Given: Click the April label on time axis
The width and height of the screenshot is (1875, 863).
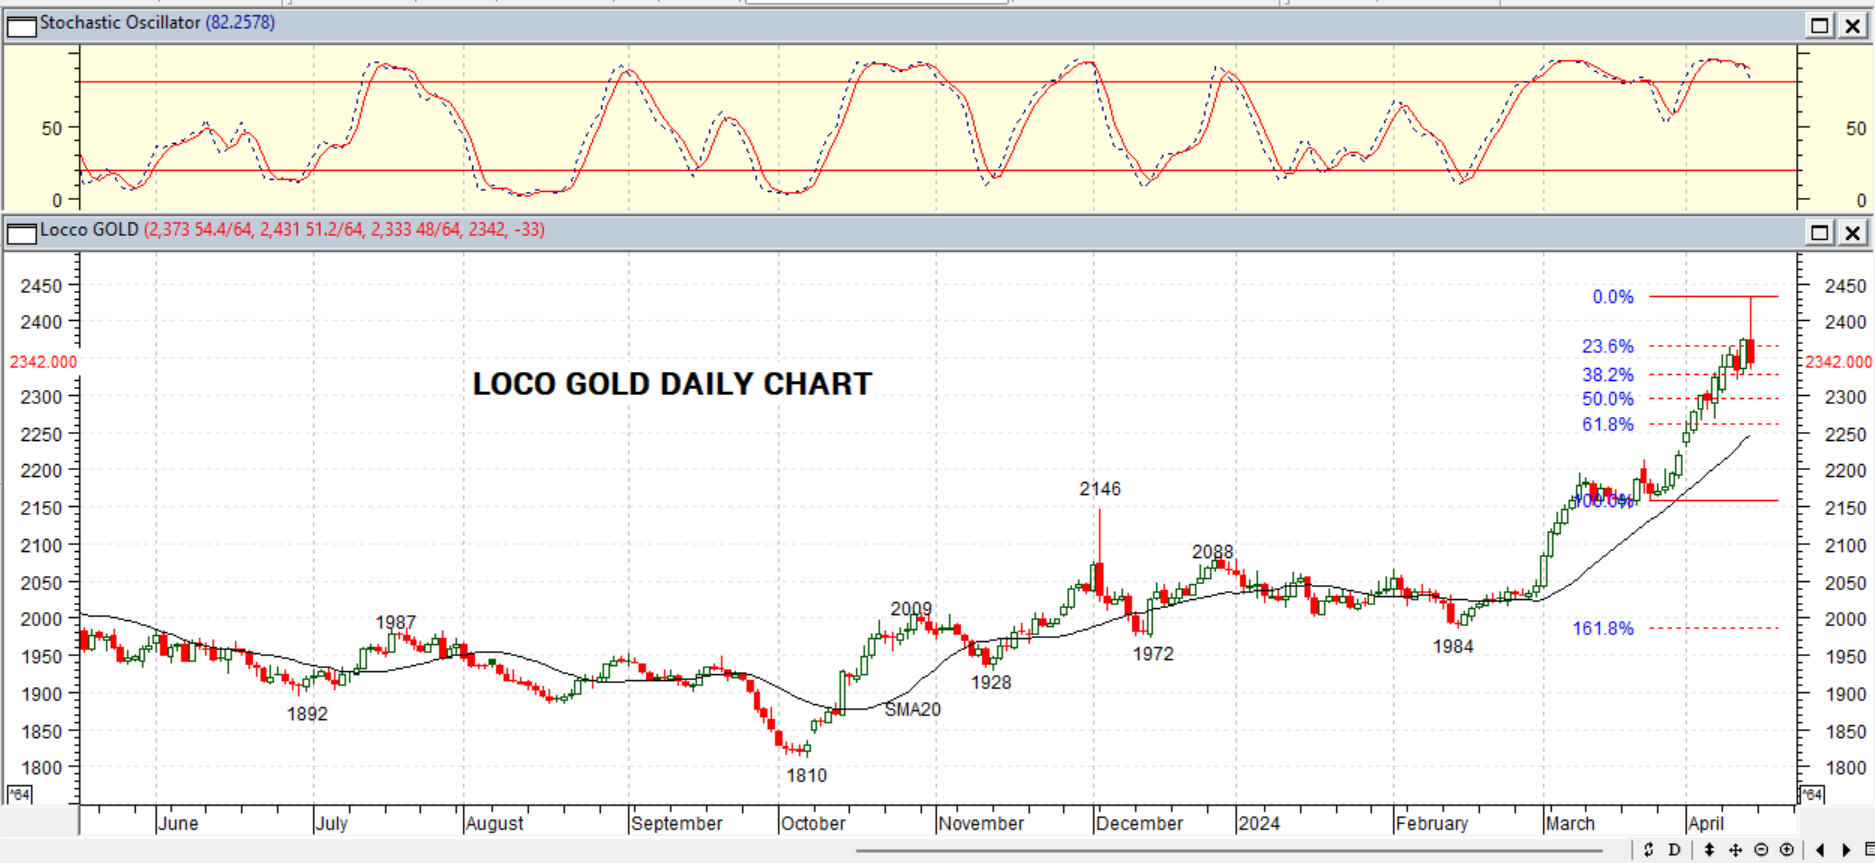Looking at the screenshot, I should (x=1706, y=823).
